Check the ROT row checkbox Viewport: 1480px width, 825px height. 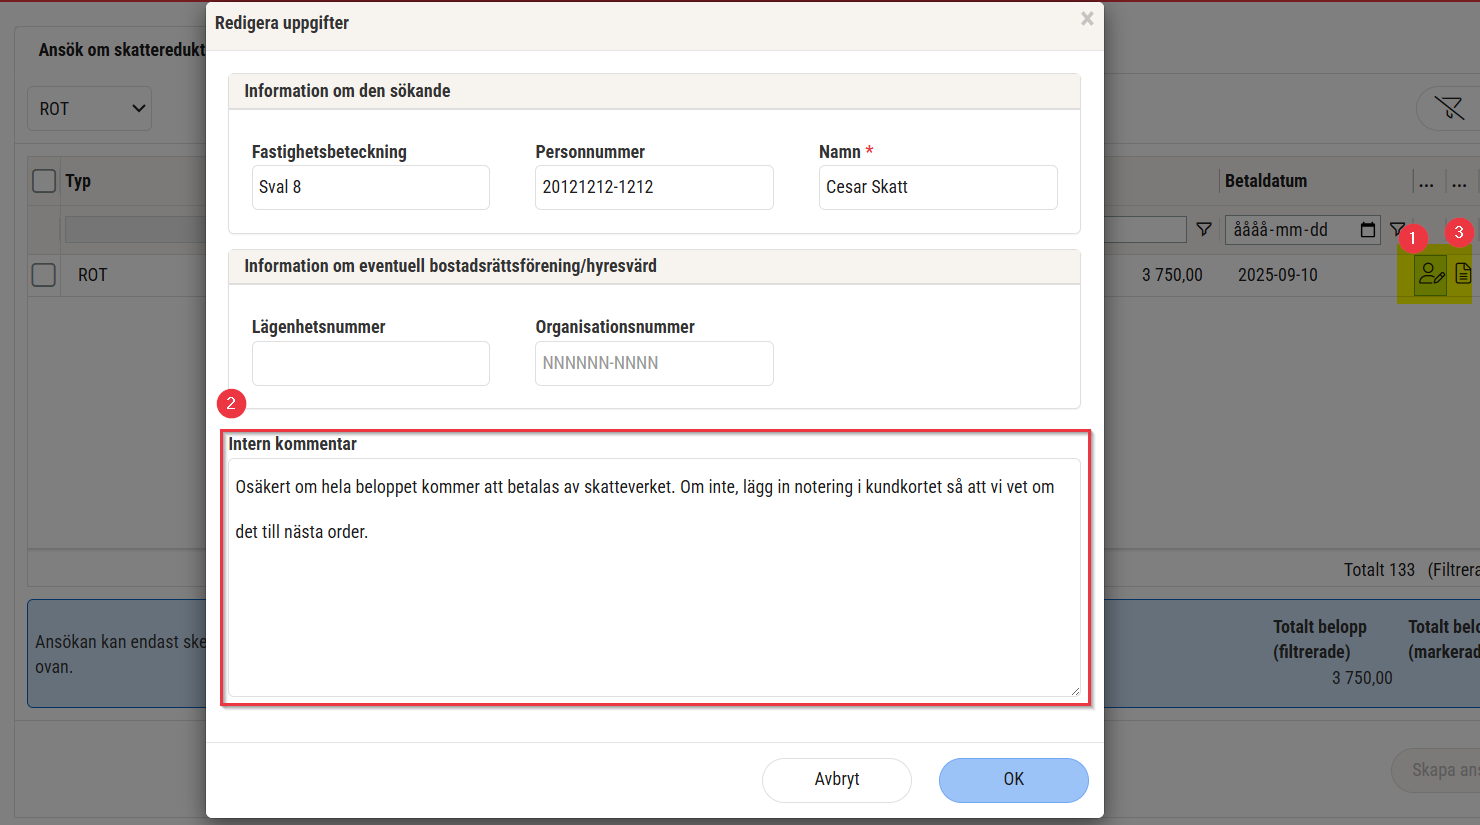pos(44,274)
